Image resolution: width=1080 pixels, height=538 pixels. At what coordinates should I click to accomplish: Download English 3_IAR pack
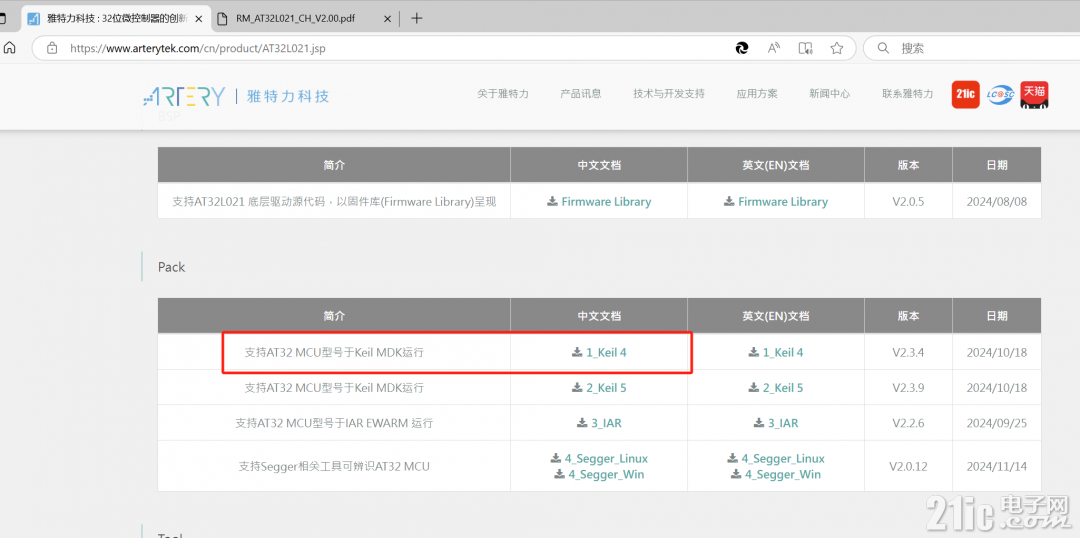(x=776, y=423)
